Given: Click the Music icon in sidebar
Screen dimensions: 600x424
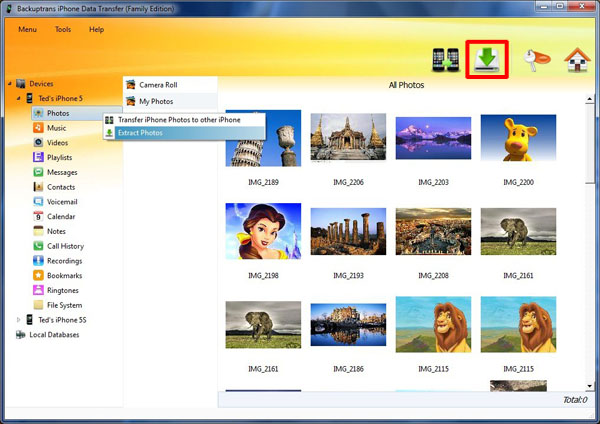Looking at the screenshot, I should (x=38, y=128).
